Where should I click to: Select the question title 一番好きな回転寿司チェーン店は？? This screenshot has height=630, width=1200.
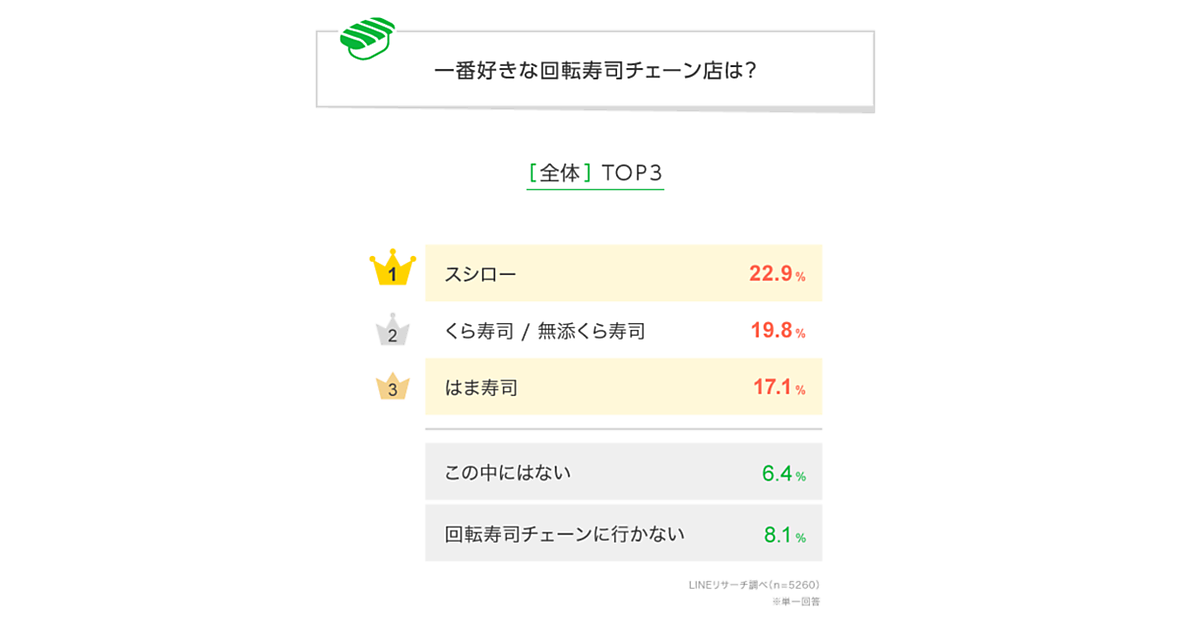(x=594, y=71)
